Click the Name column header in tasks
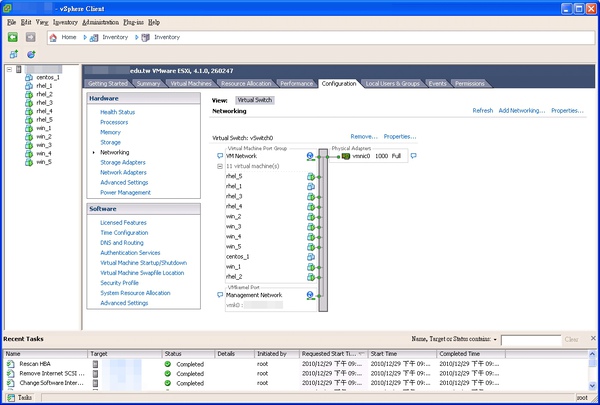 tap(45, 354)
